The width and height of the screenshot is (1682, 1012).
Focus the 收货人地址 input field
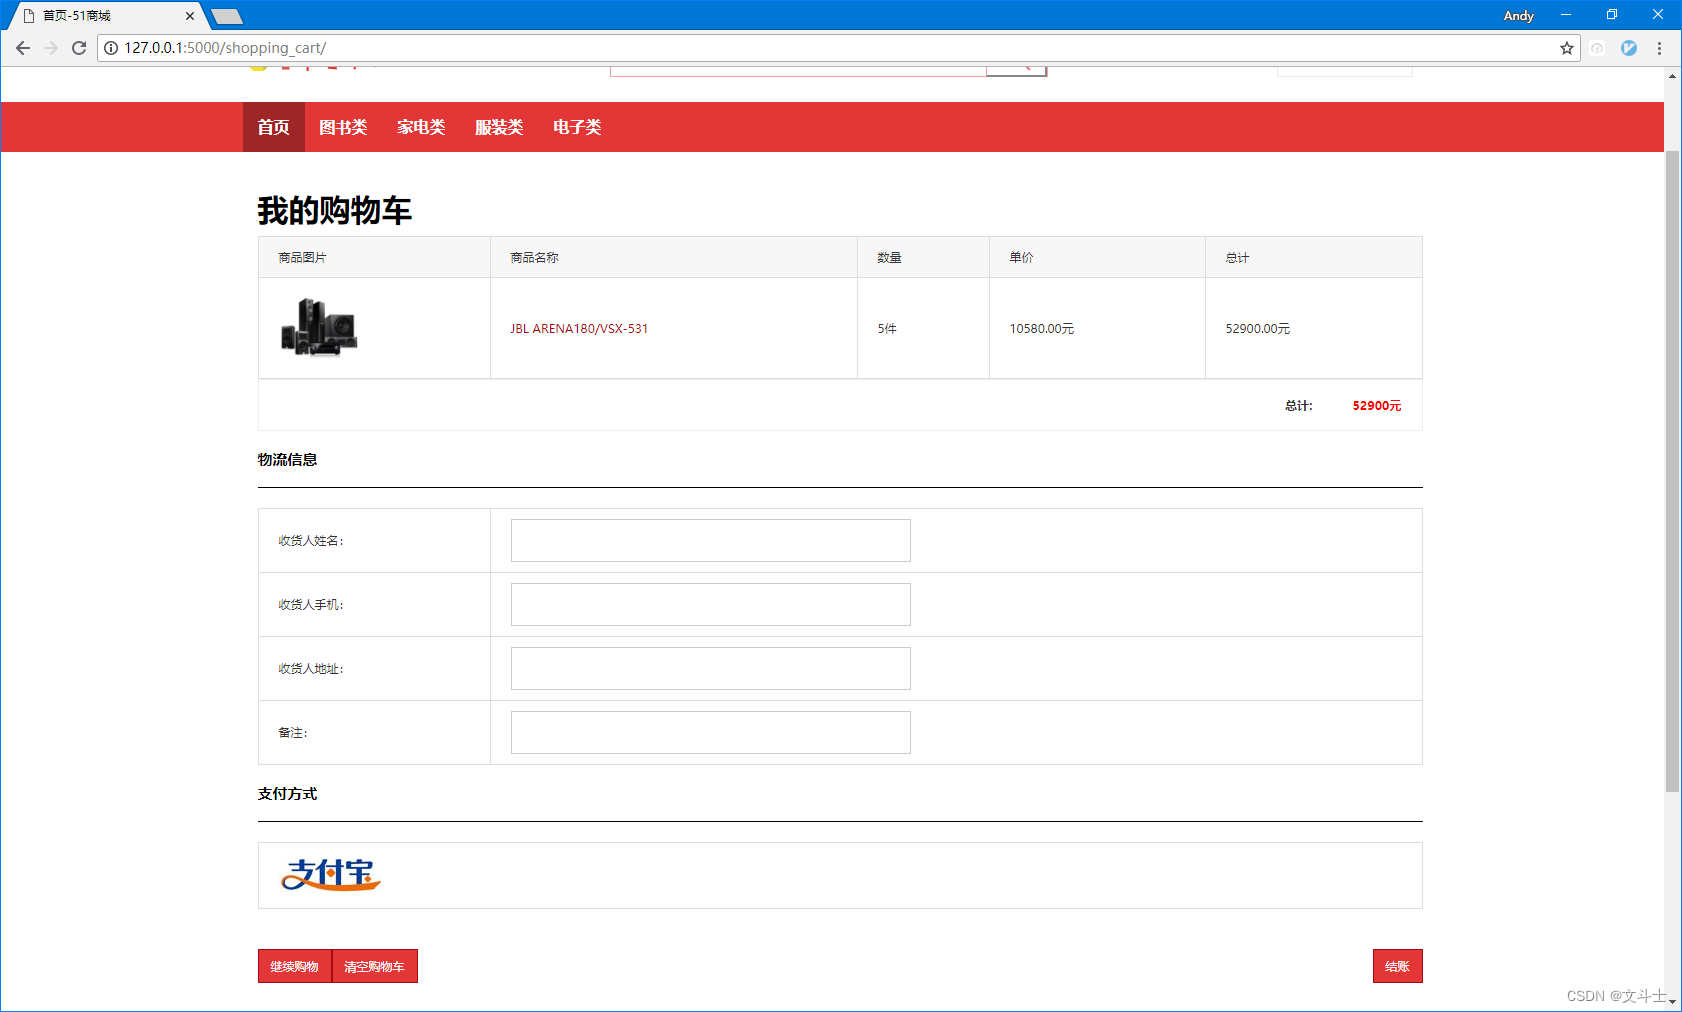click(x=711, y=668)
